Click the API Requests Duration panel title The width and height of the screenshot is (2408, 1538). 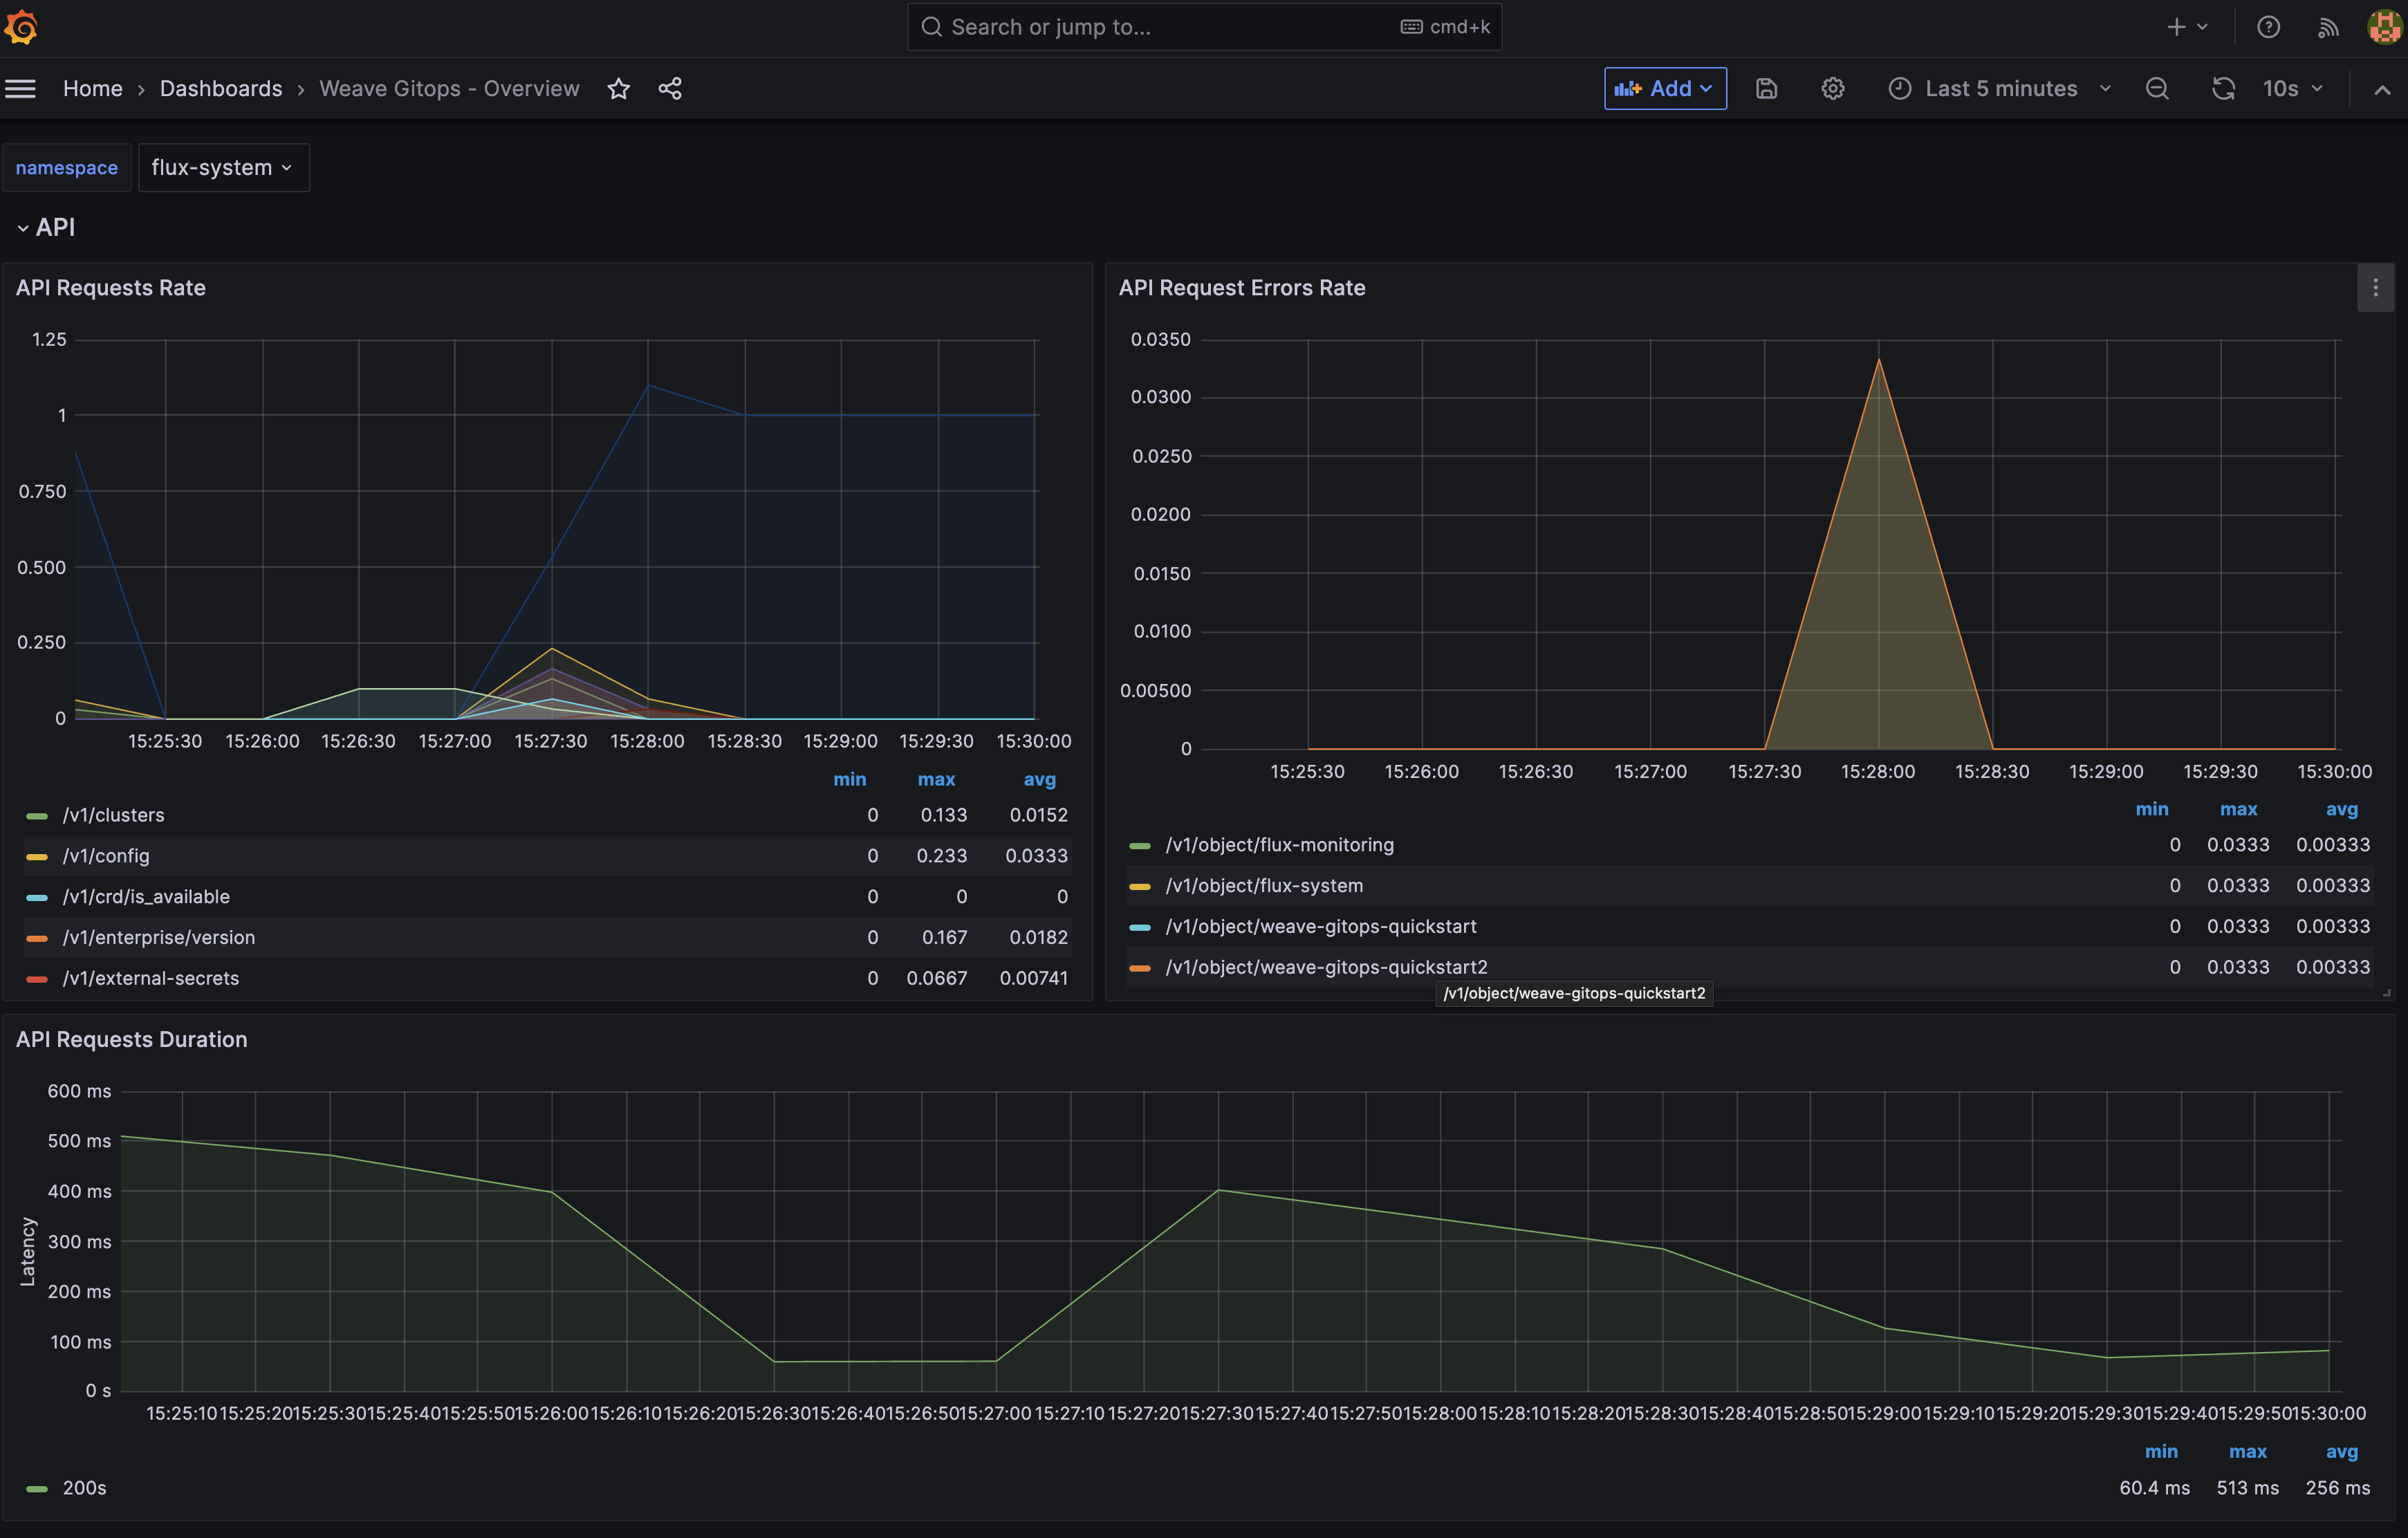click(x=132, y=1040)
